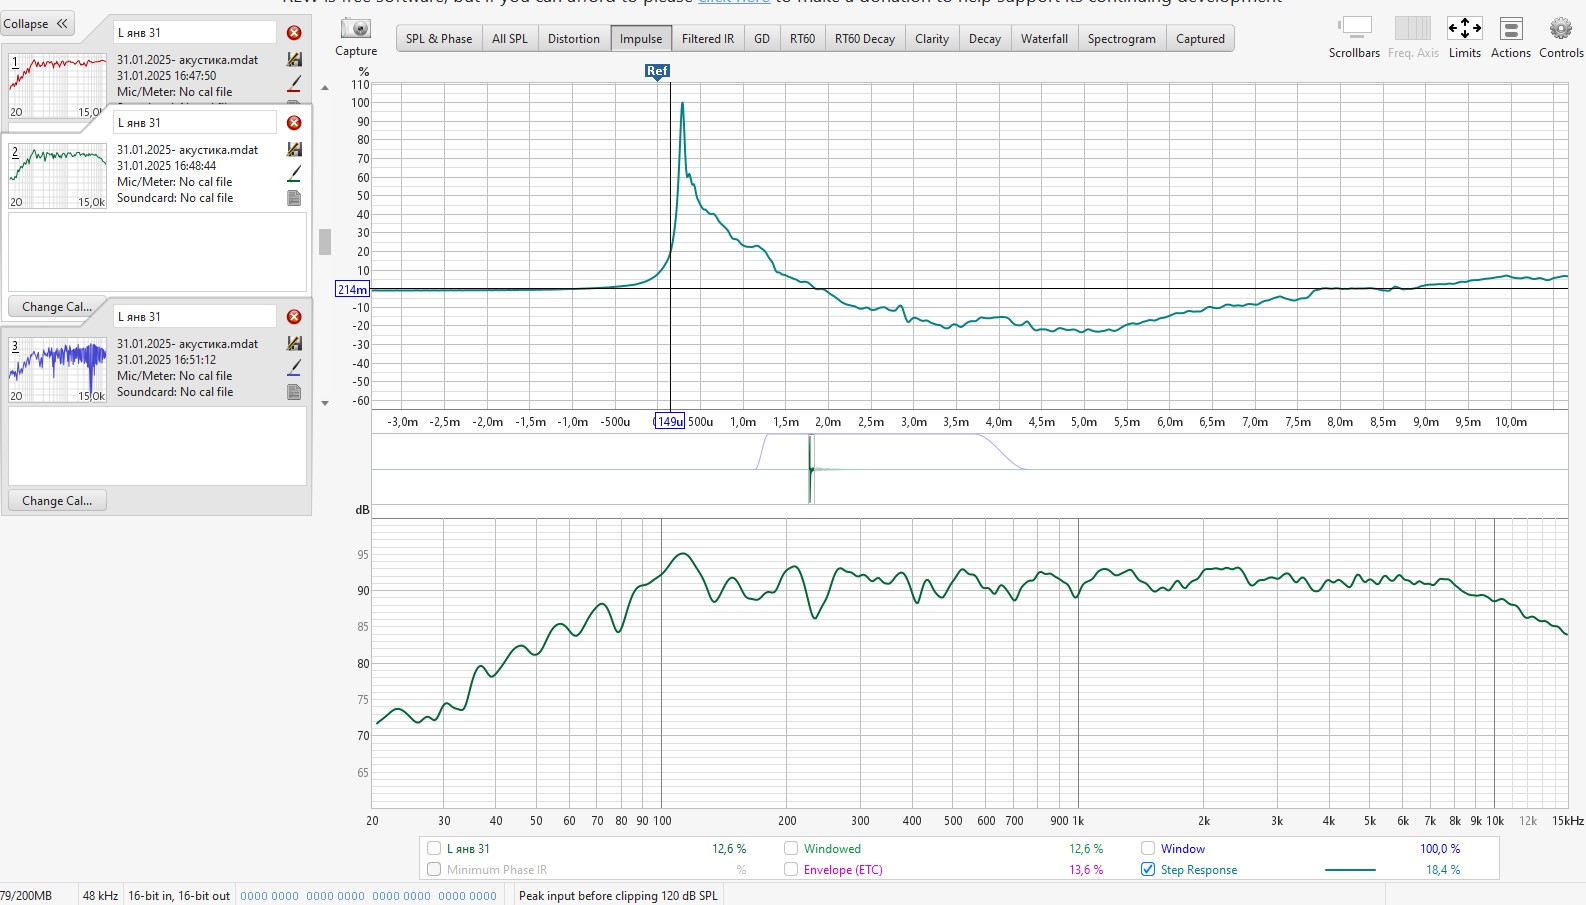The width and height of the screenshot is (1586, 905).
Task: Click measurement list scroll up arrow
Action: [x=324, y=88]
